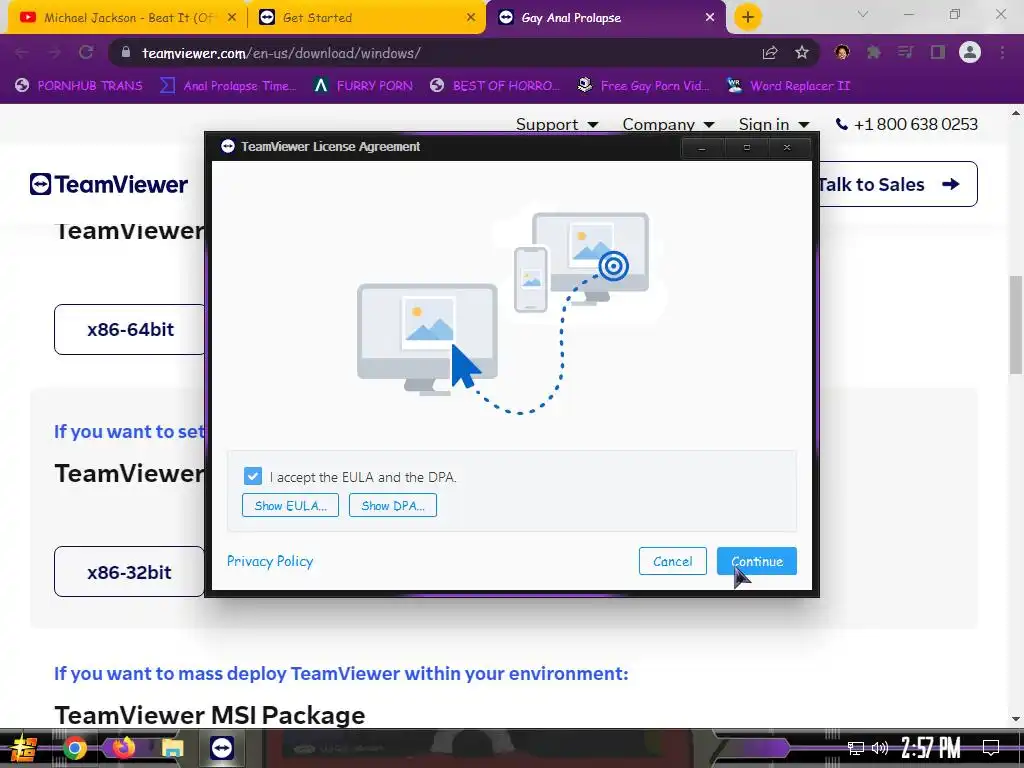Click the Show EULA button
The image size is (1024, 768).
tap(291, 505)
